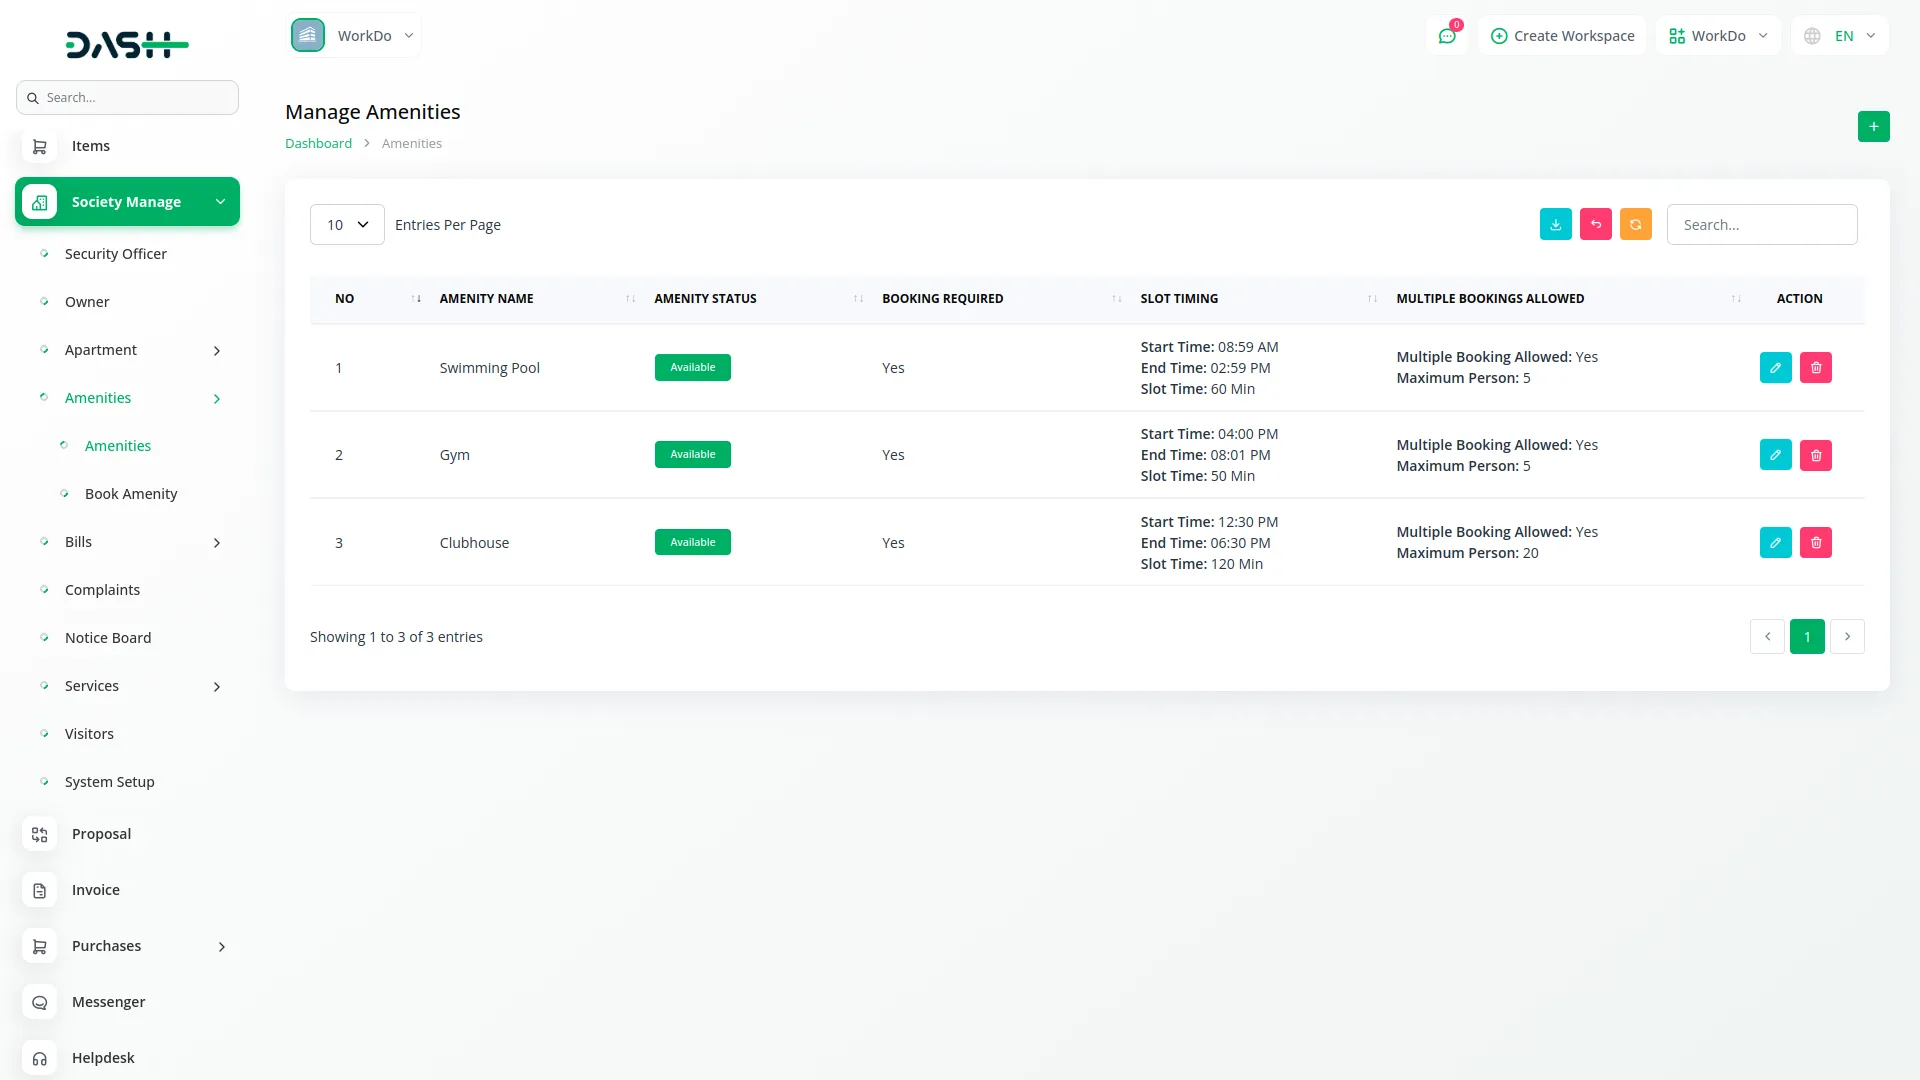1920x1080 pixels.
Task: Open the chat messages icon in header
Action: point(1446,36)
